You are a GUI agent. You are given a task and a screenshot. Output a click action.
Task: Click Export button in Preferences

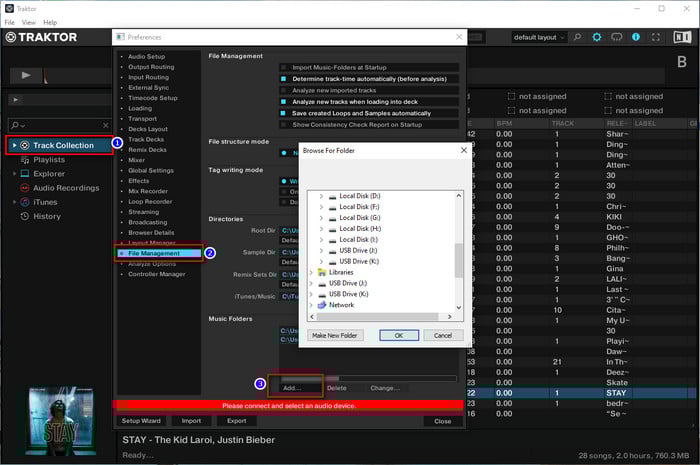tap(237, 421)
